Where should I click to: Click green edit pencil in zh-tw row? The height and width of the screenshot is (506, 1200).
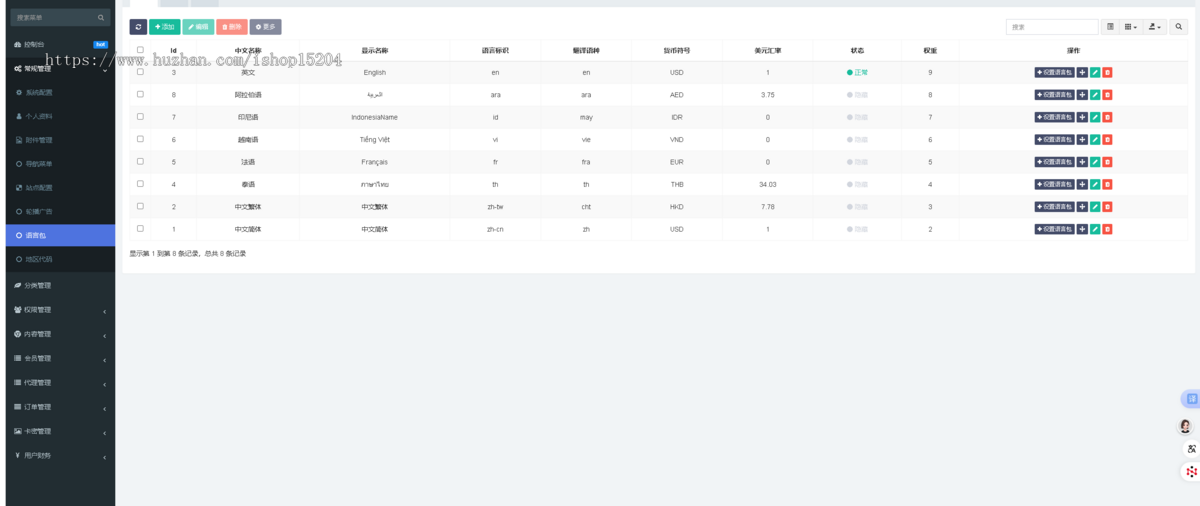pyautogui.click(x=1095, y=207)
